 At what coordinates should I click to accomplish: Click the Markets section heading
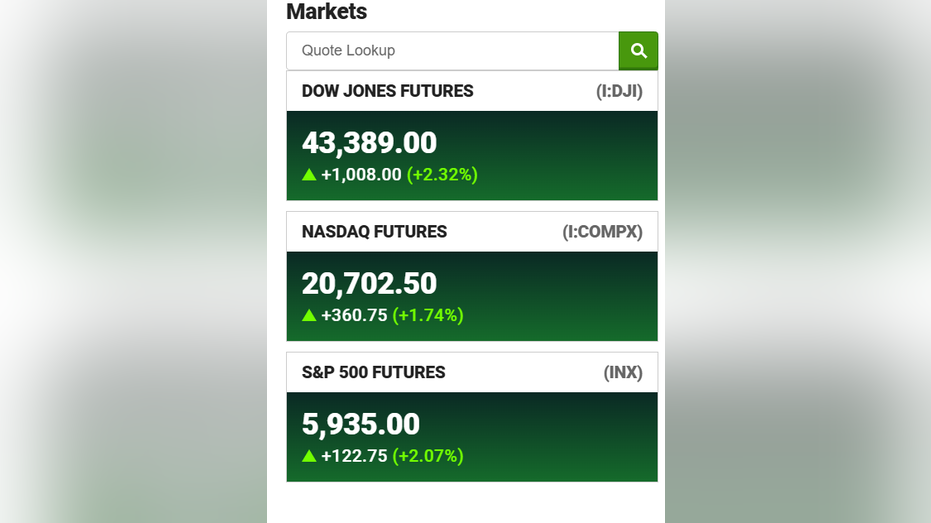coord(327,11)
